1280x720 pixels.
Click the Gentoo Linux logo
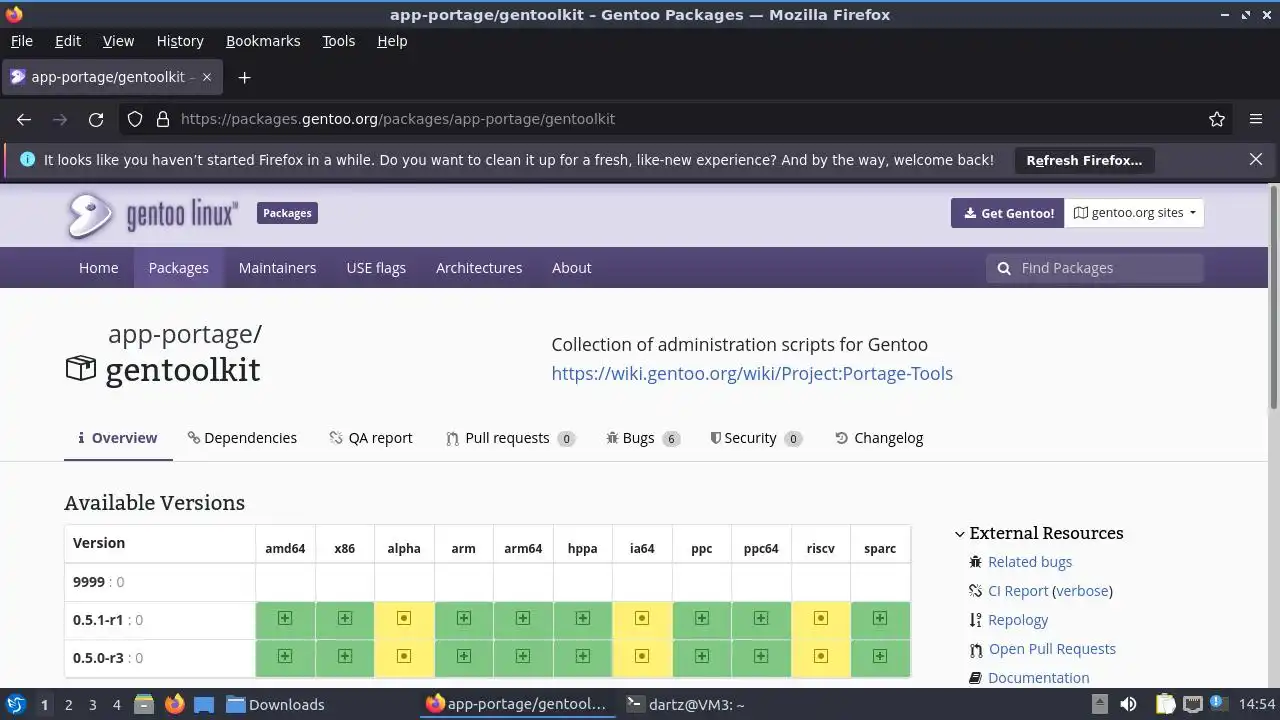coord(153,215)
